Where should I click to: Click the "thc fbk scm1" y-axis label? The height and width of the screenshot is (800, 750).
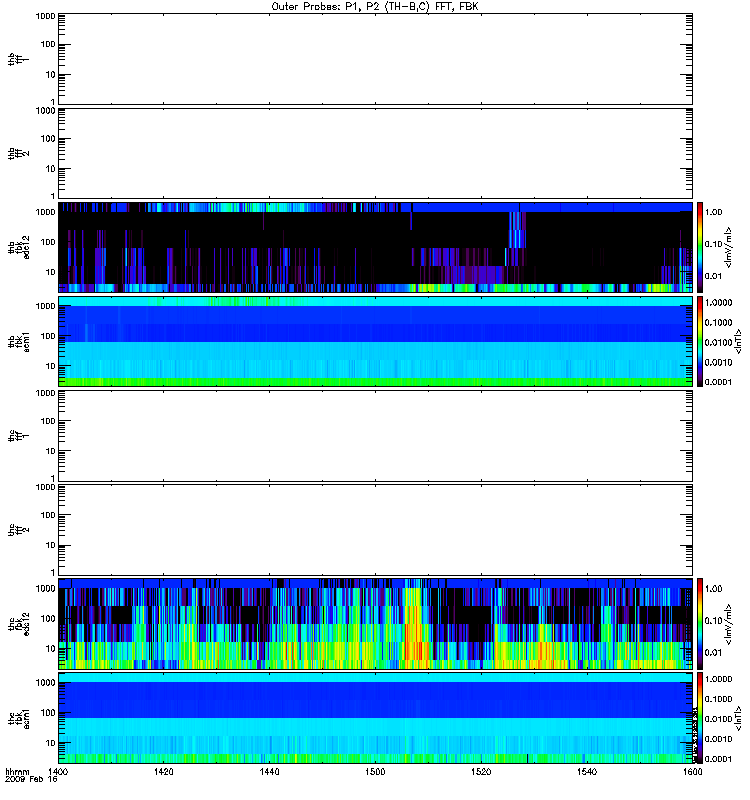pyautogui.click(x=19, y=718)
